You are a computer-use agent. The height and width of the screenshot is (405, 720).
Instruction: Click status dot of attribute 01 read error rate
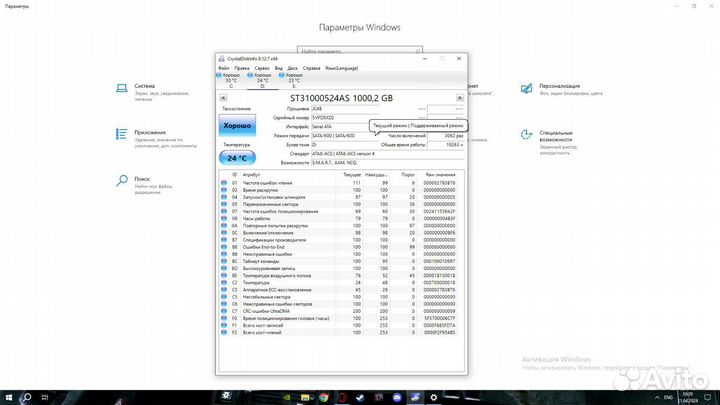(224, 183)
